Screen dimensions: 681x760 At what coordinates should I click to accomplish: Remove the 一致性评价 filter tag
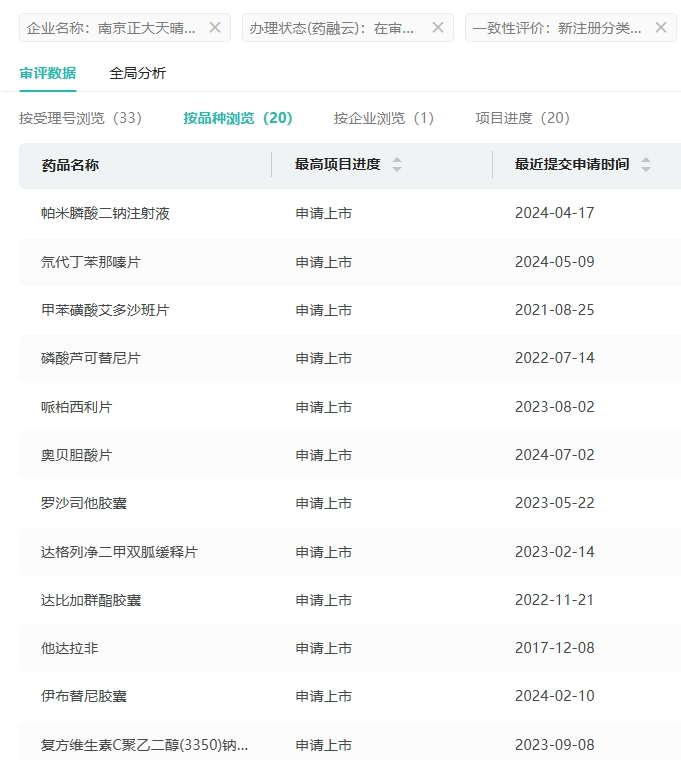click(x=660, y=28)
